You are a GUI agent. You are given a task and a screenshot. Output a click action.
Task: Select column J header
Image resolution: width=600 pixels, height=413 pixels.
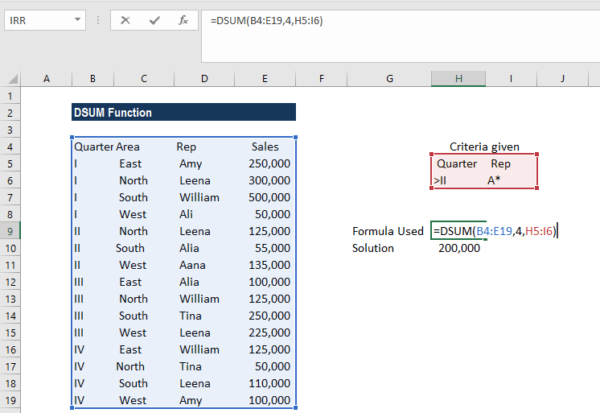(562, 79)
